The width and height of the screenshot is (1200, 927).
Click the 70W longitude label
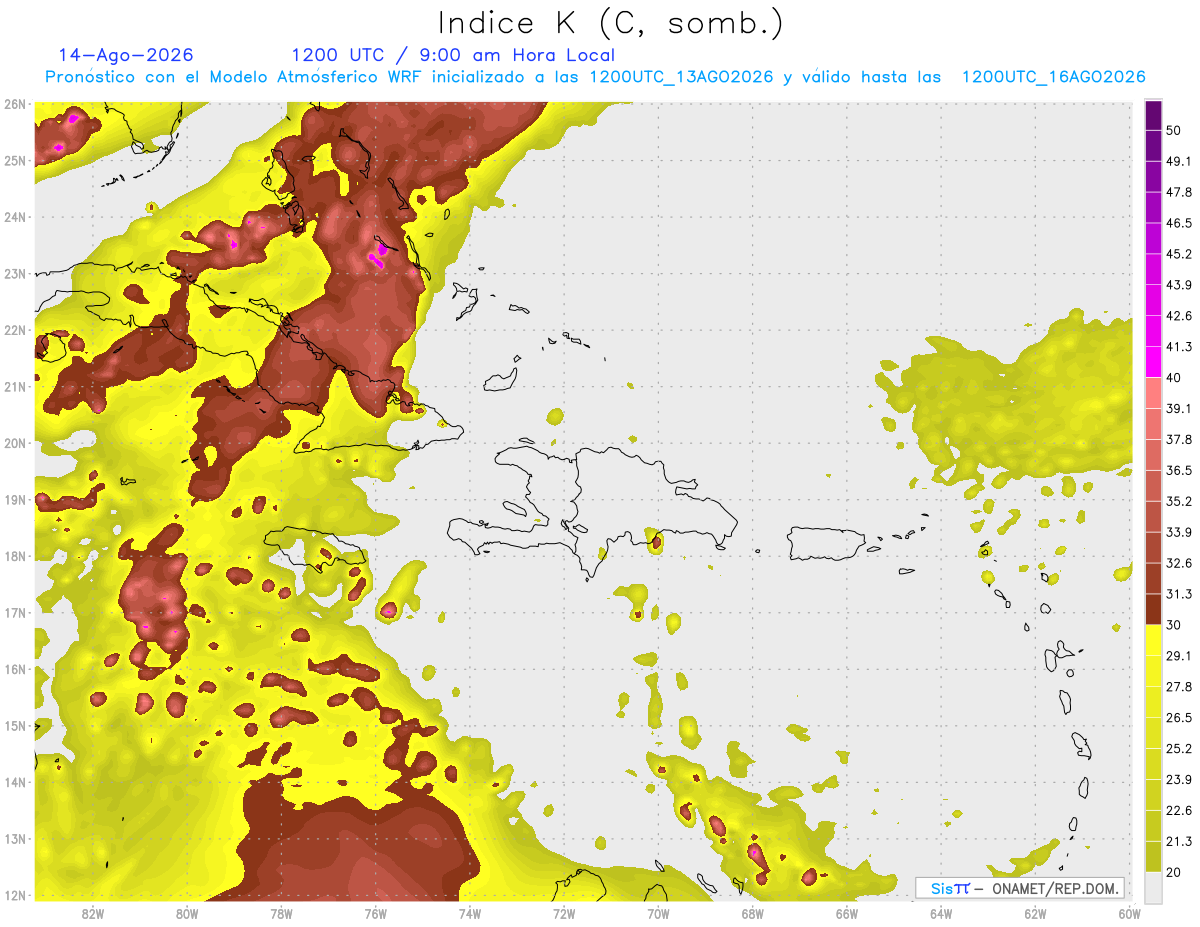658,912
